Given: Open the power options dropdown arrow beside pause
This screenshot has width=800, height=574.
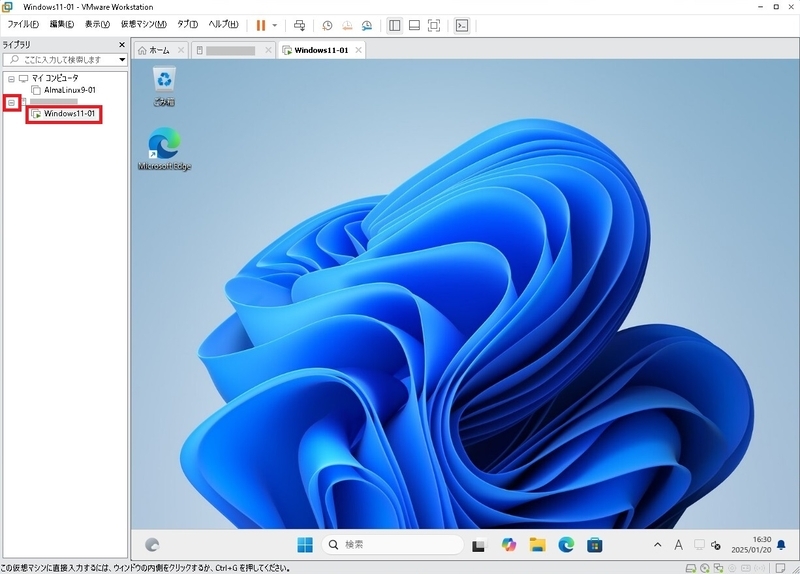Looking at the screenshot, I should point(274,26).
